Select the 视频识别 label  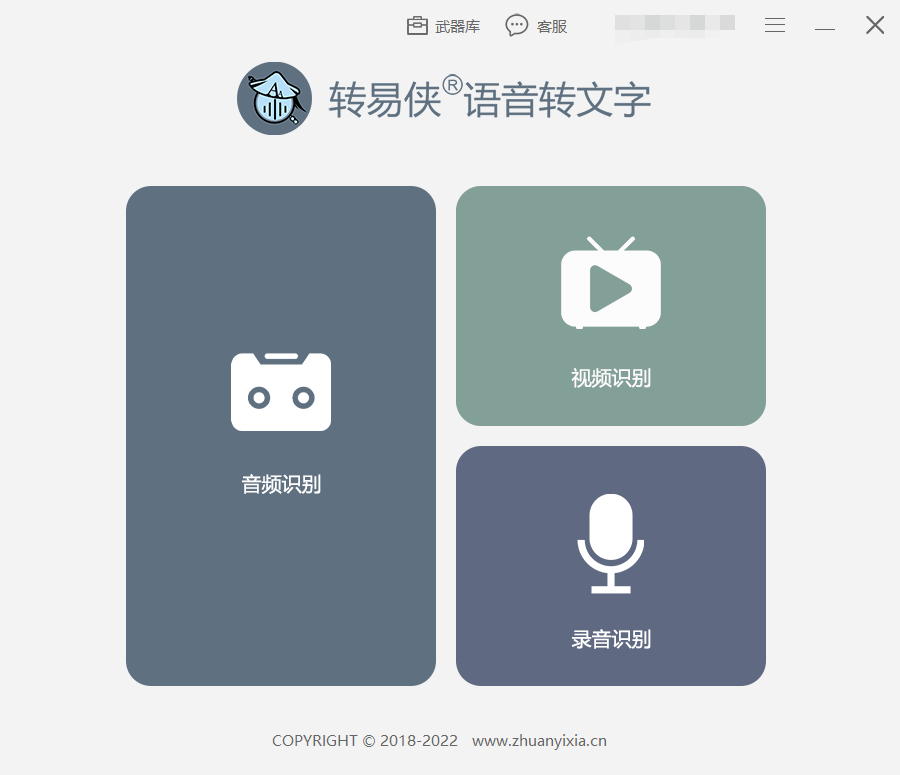coord(611,378)
